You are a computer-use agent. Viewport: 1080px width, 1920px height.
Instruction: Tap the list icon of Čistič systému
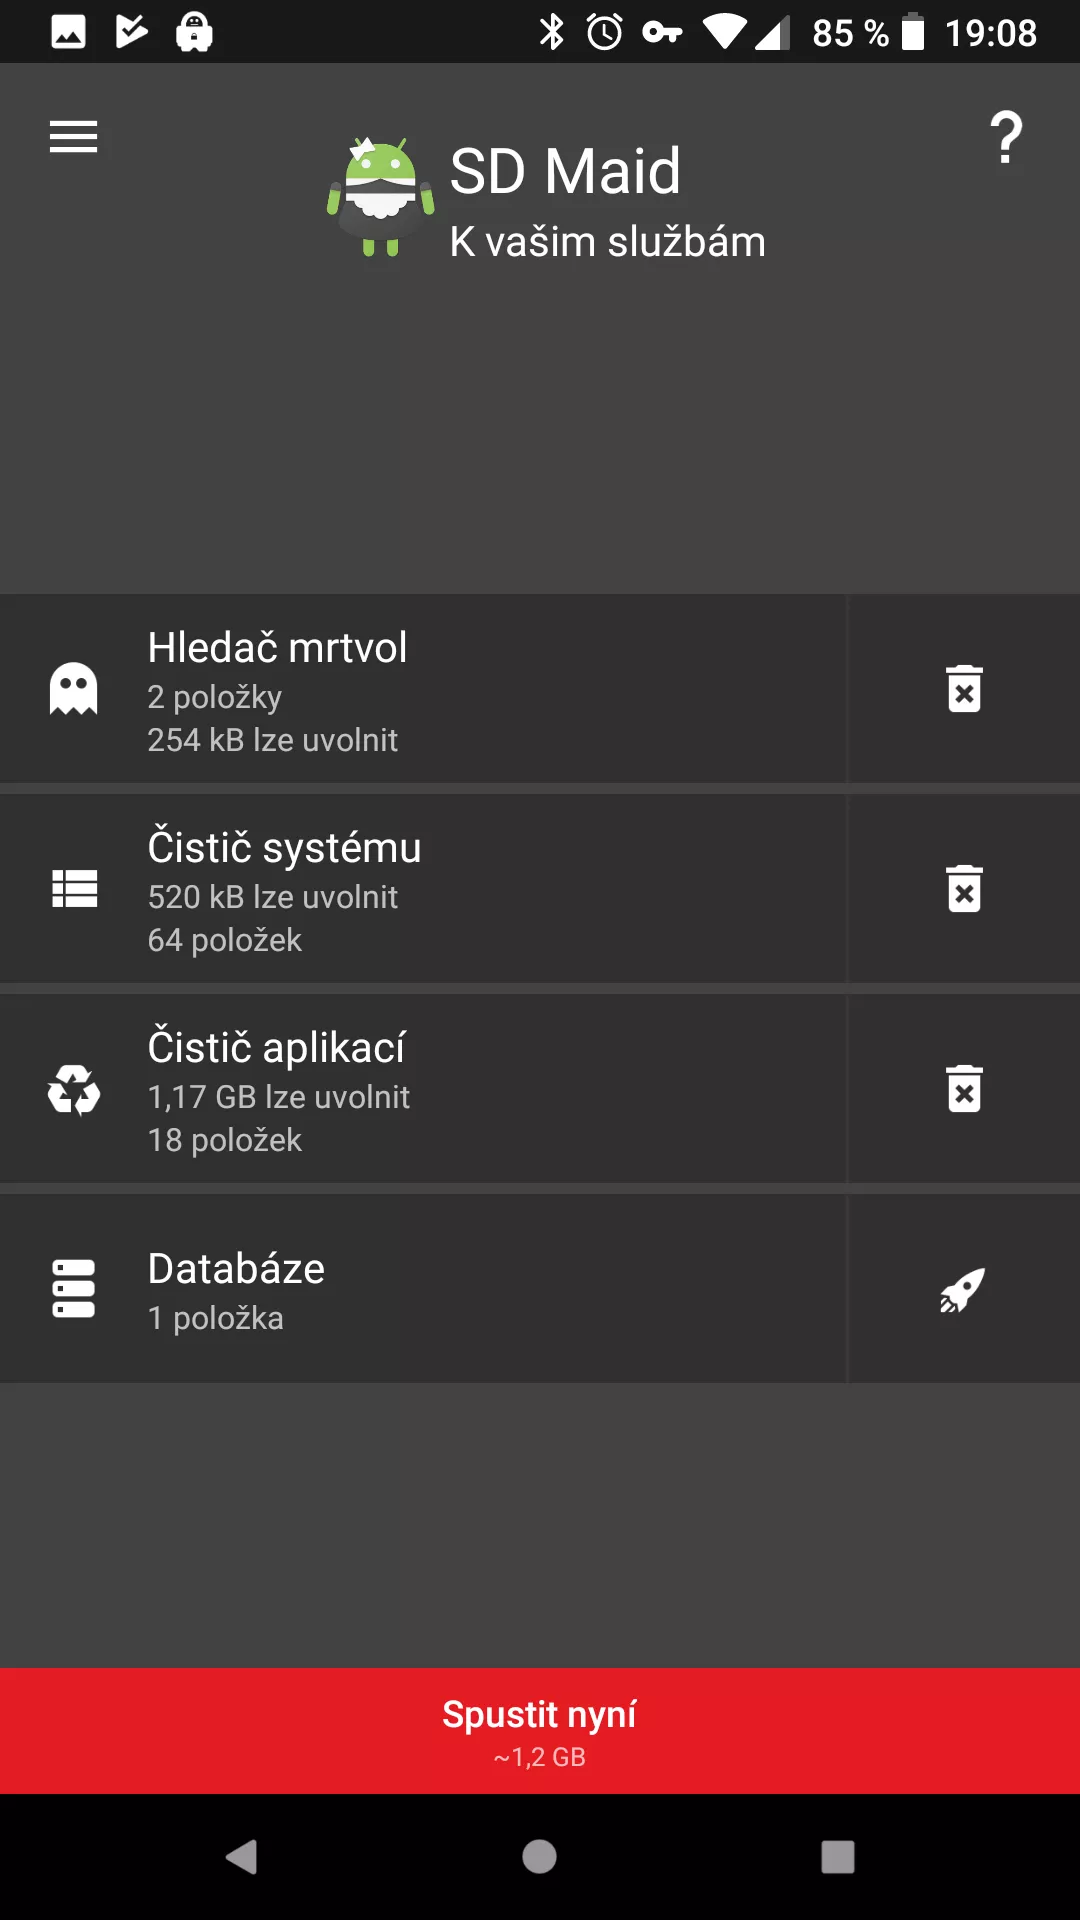coord(74,889)
